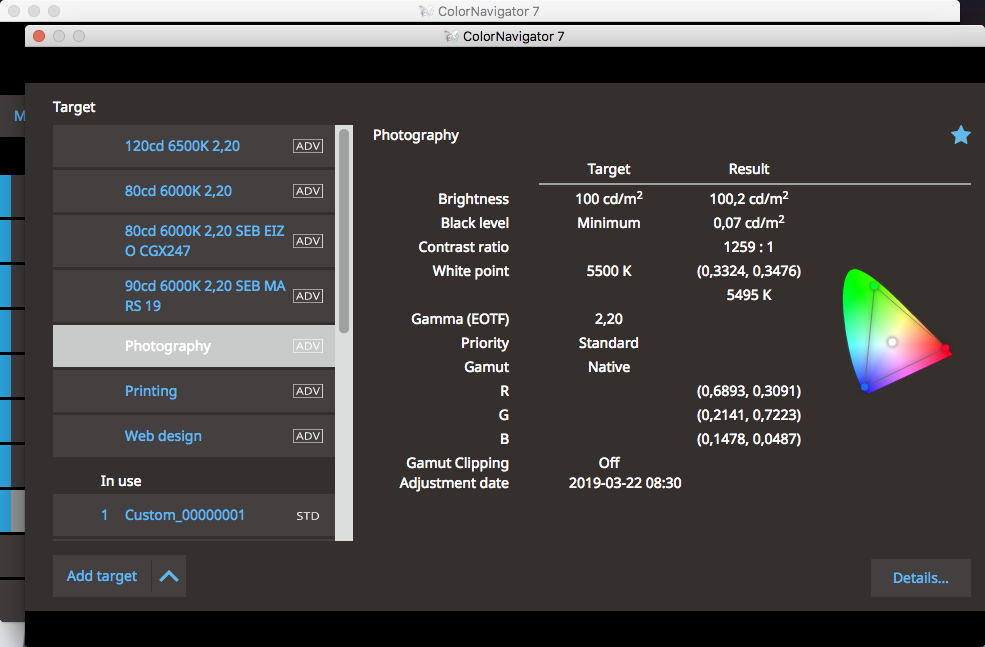The height and width of the screenshot is (647, 985).
Task: Click the ADV badge on 120cd 6500K row
Action: (x=308, y=146)
